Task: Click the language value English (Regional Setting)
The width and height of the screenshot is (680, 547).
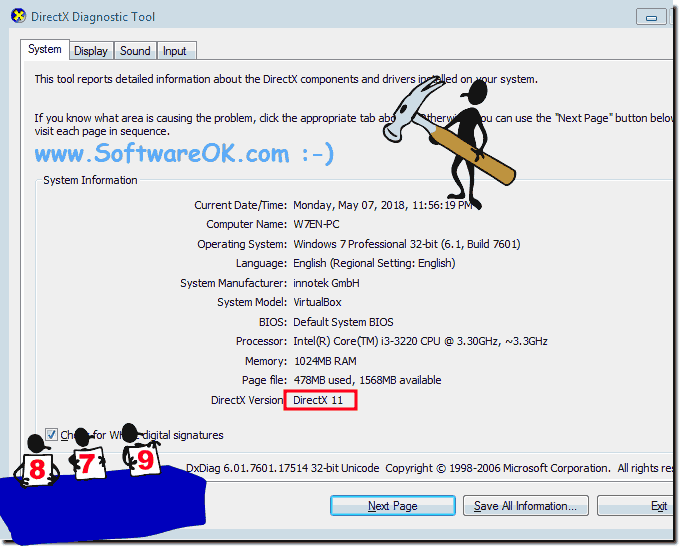Action: coord(374,263)
